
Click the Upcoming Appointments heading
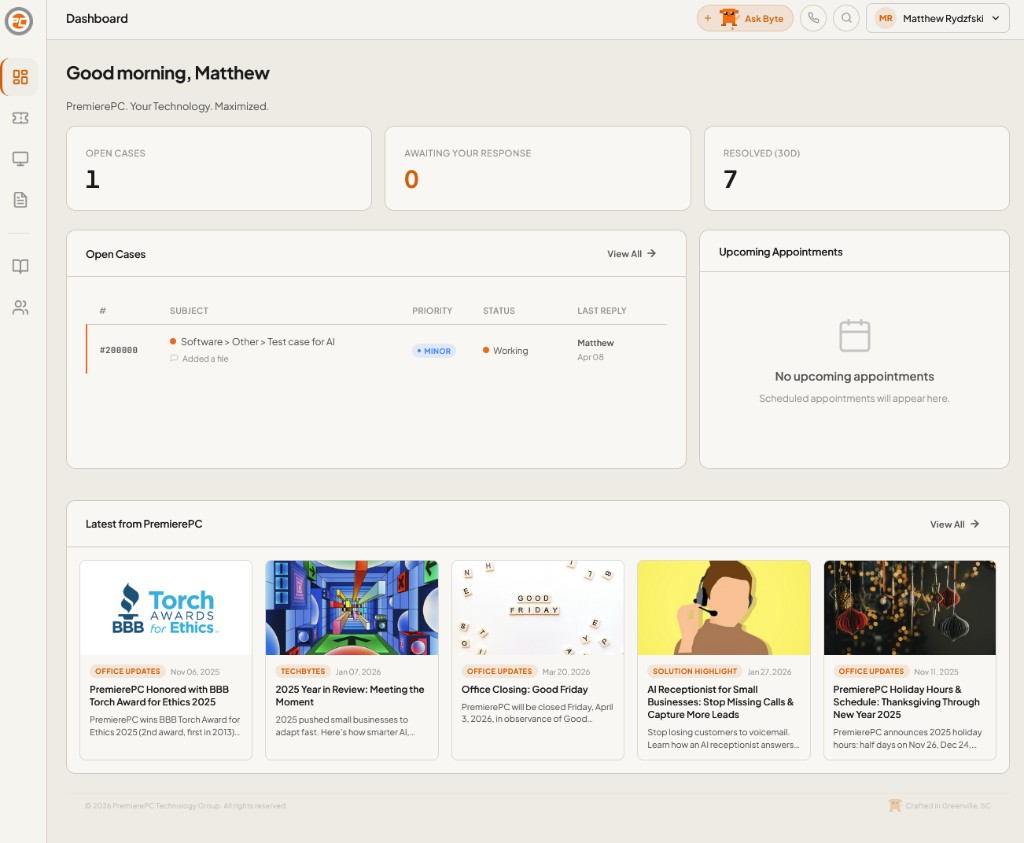780,252
